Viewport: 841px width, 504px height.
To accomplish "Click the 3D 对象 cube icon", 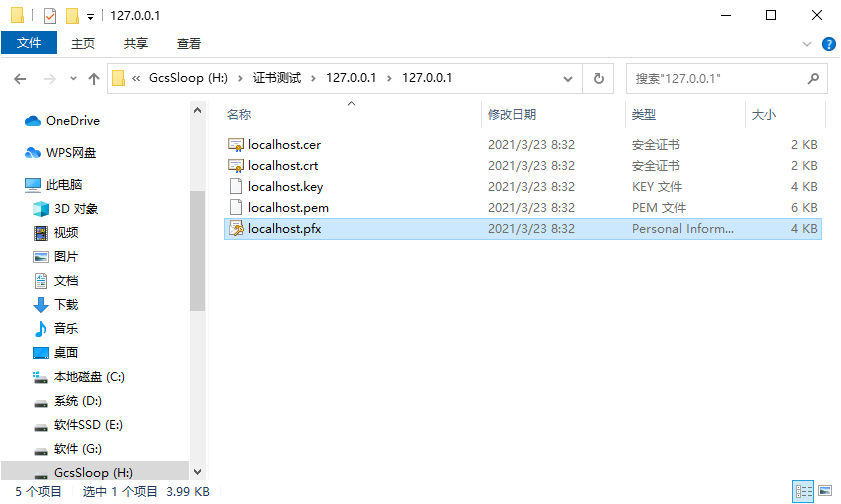I will [41, 209].
